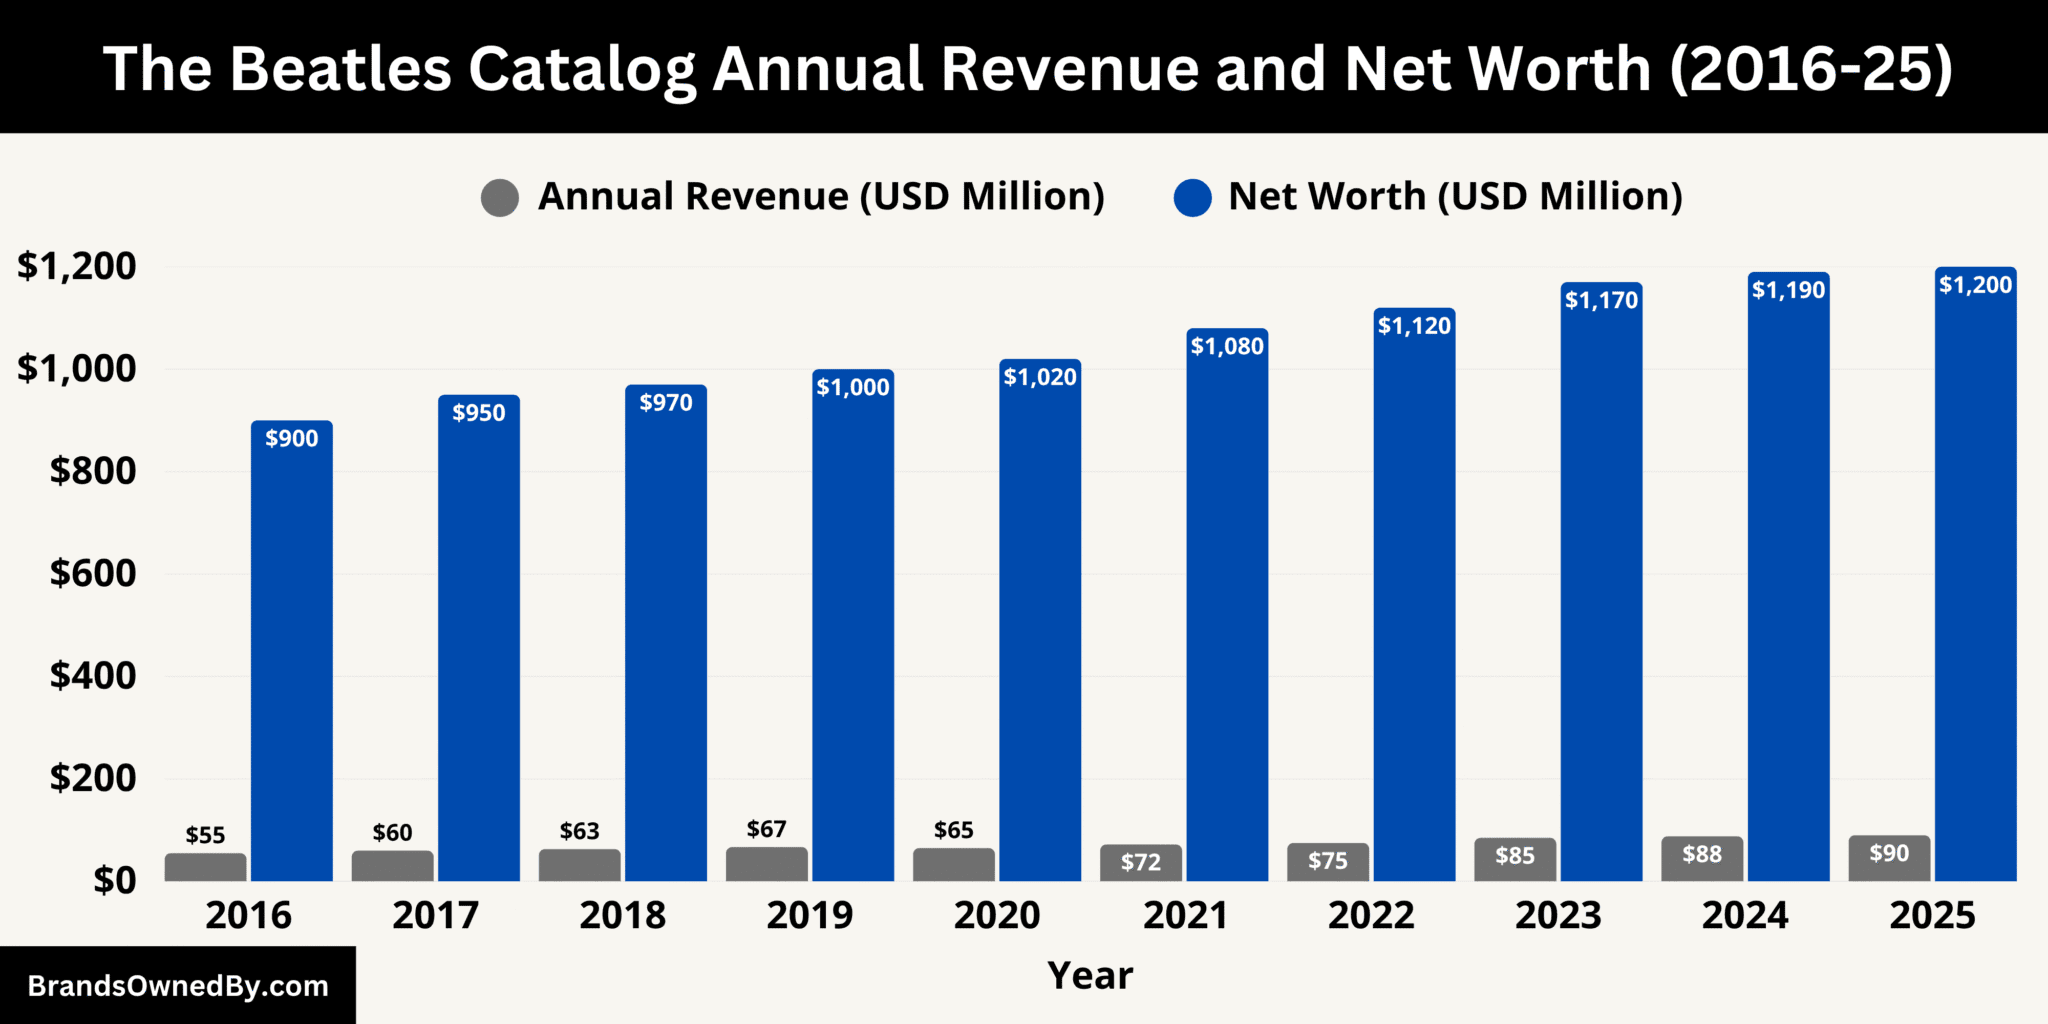This screenshot has width=2048, height=1024.
Task: Select the 2016 x-axis label
Action: click(x=248, y=915)
